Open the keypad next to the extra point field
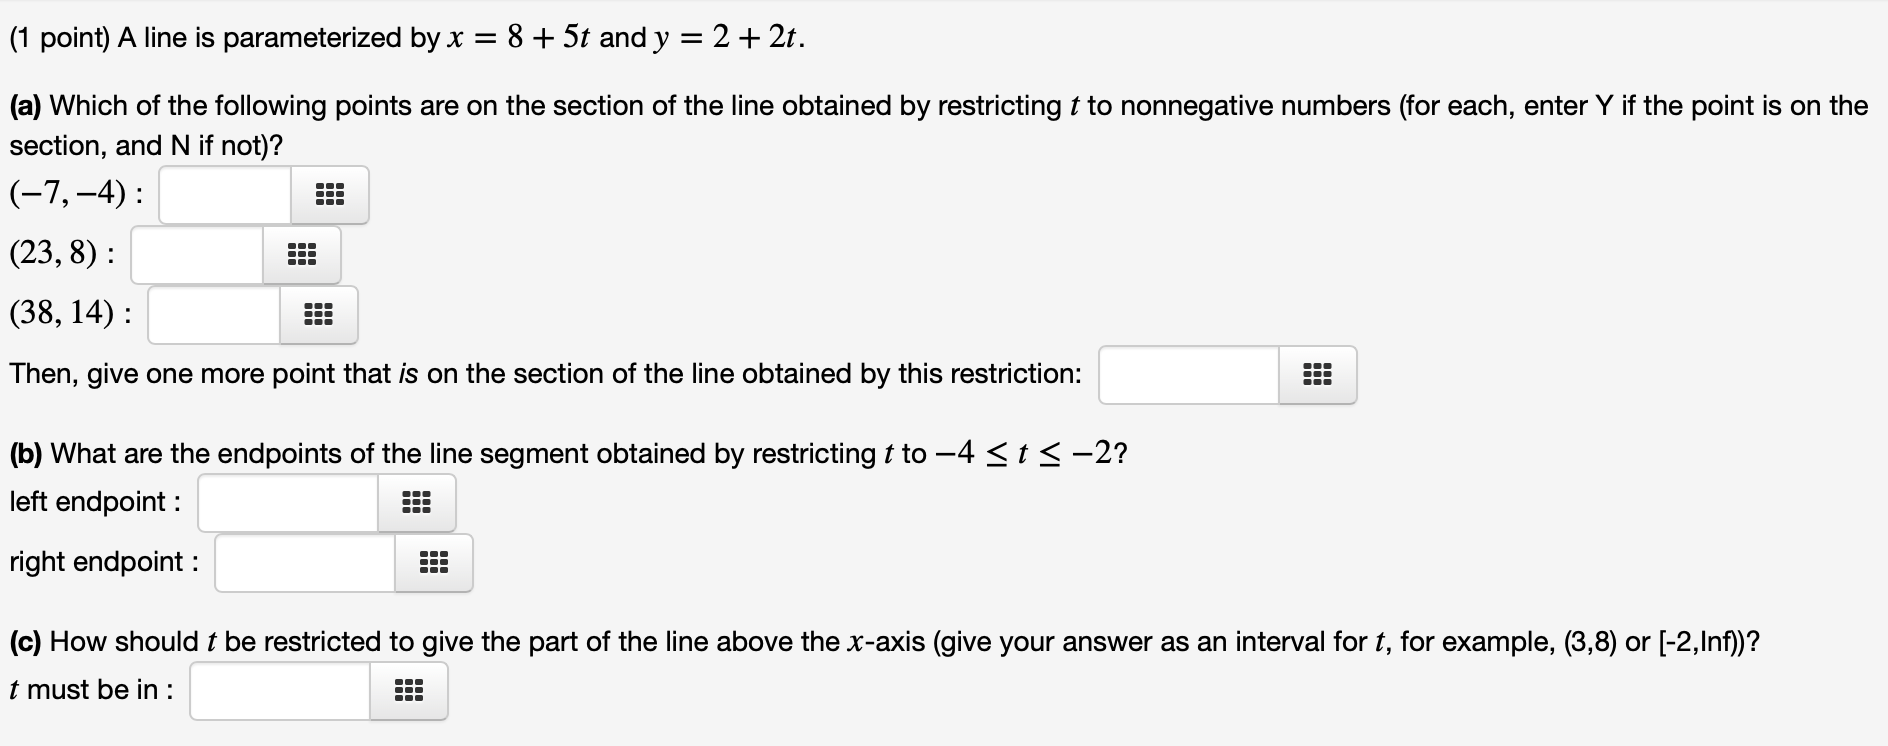The height and width of the screenshot is (746, 1888). click(x=1315, y=374)
